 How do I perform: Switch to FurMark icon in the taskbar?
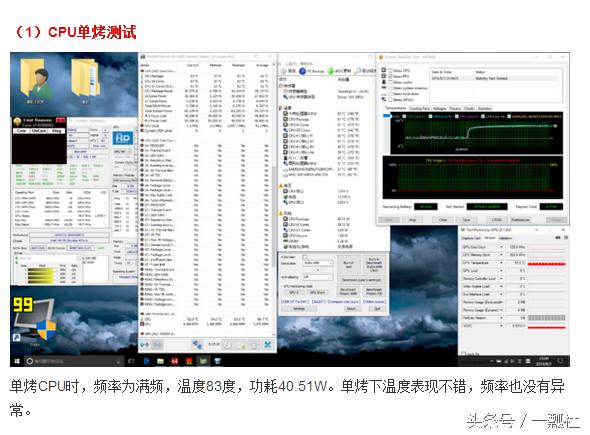coord(189,361)
